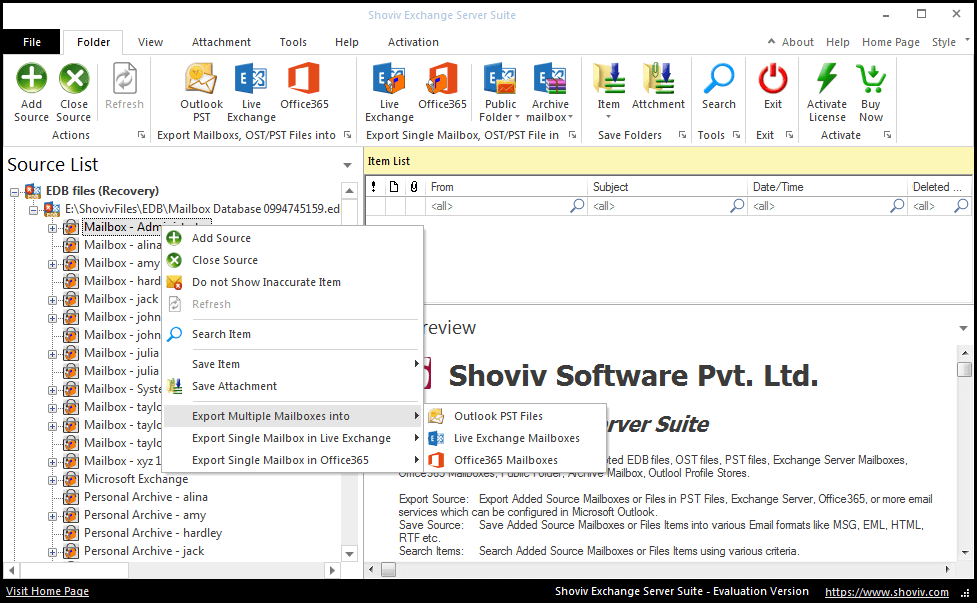977x603 pixels.
Task: Open the Public Folder ribbon icon
Action: (500, 78)
